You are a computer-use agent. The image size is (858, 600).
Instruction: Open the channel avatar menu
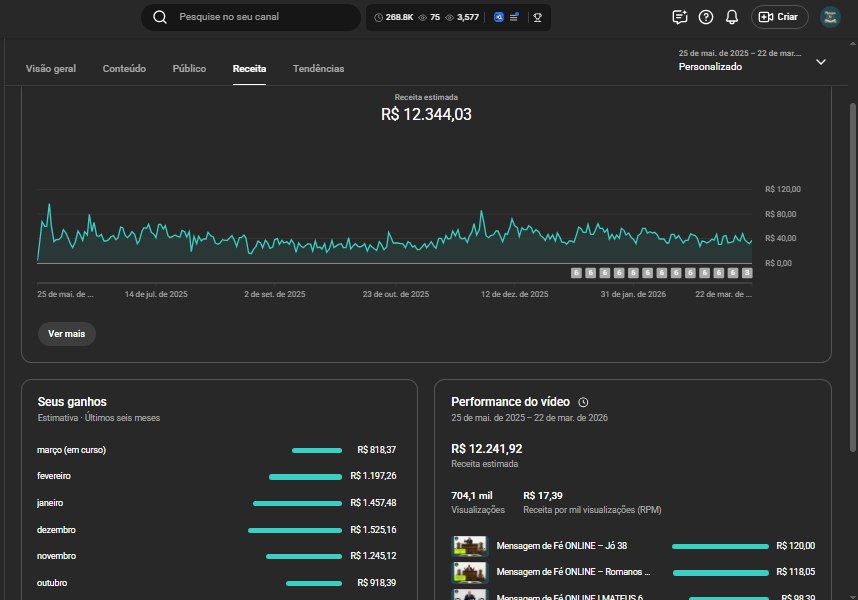[830, 17]
